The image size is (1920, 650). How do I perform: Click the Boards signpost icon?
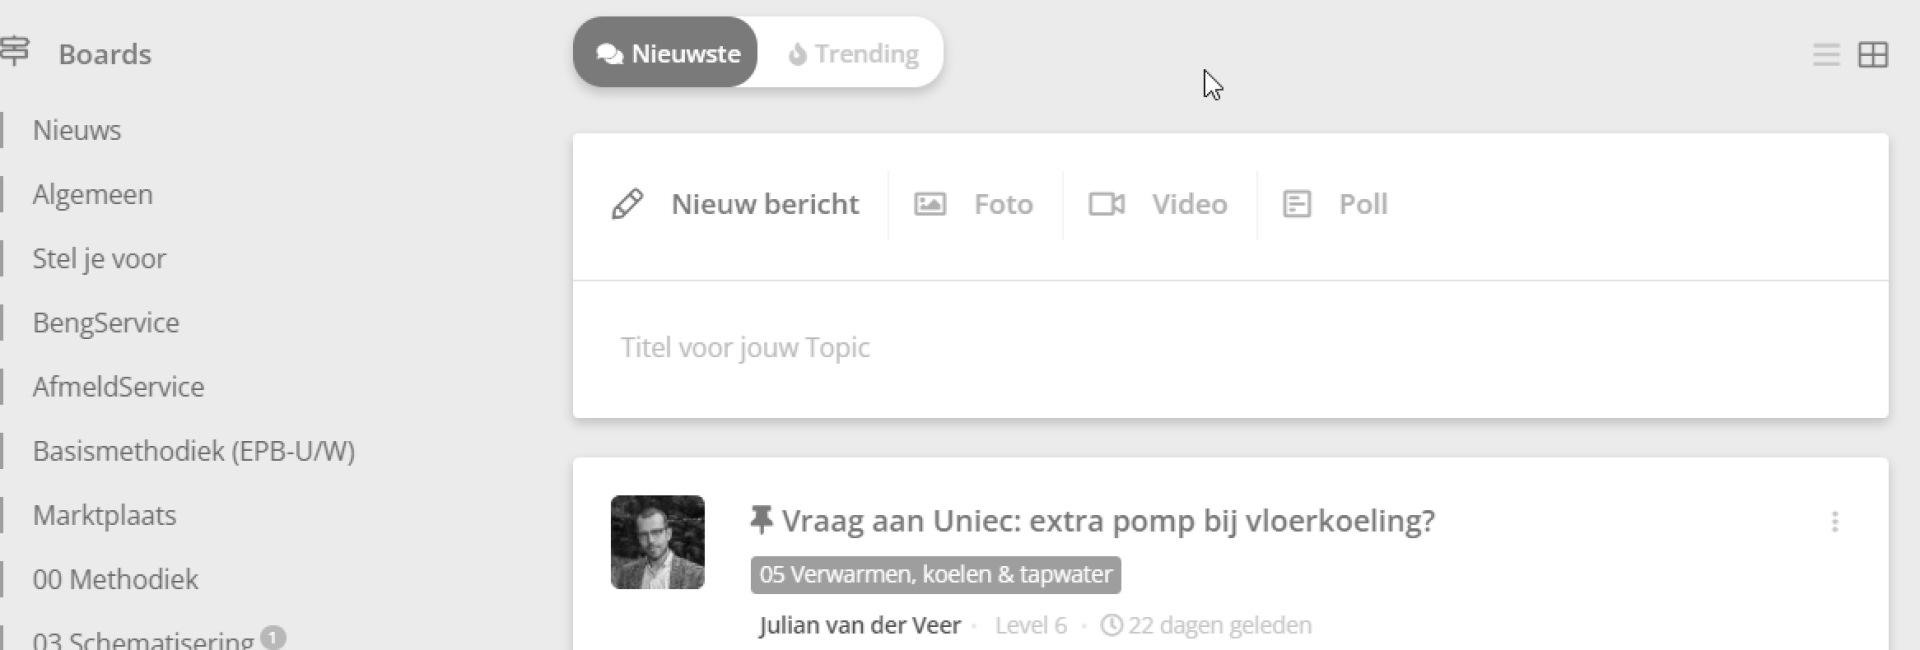coord(14,51)
